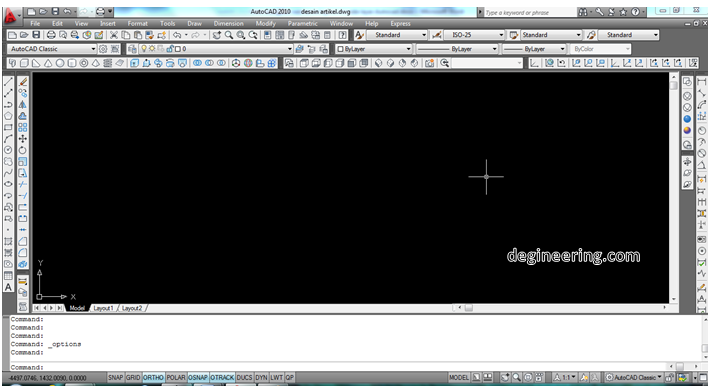This screenshot has width=711, height=390.
Task: Toggle OSNAP in status bar
Action: (x=198, y=377)
